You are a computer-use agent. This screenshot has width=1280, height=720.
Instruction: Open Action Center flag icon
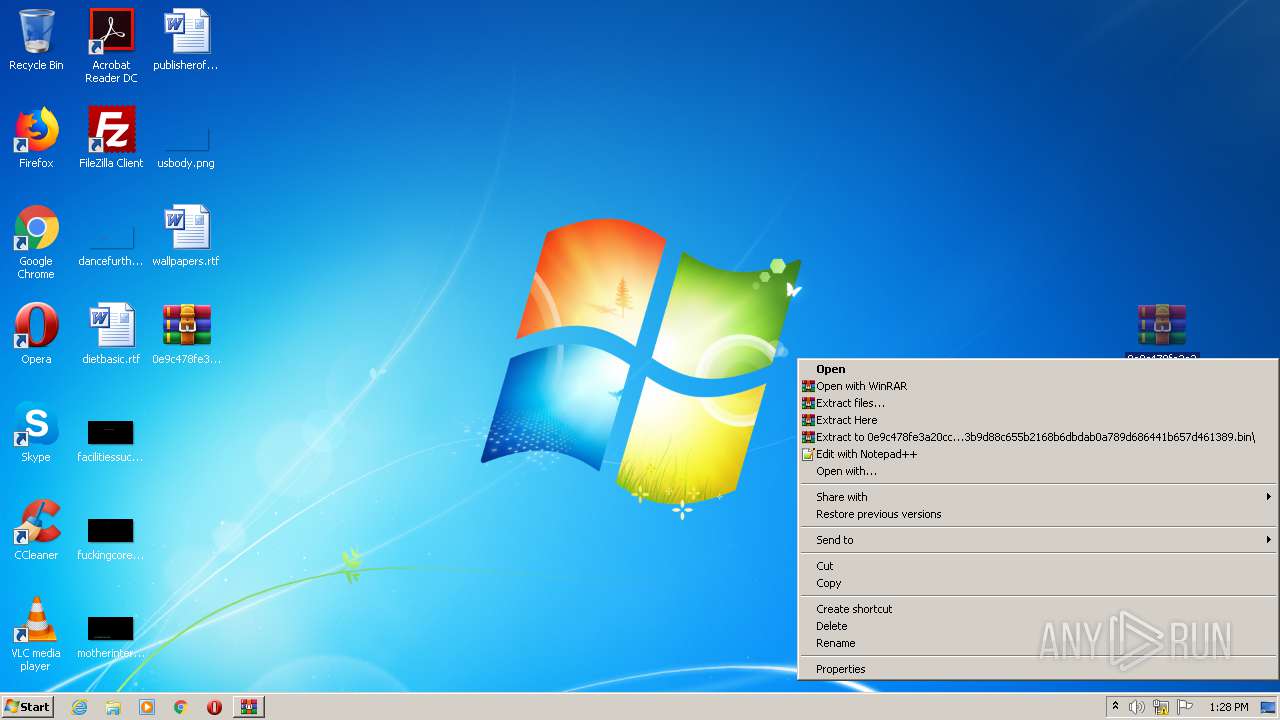click(1185, 707)
